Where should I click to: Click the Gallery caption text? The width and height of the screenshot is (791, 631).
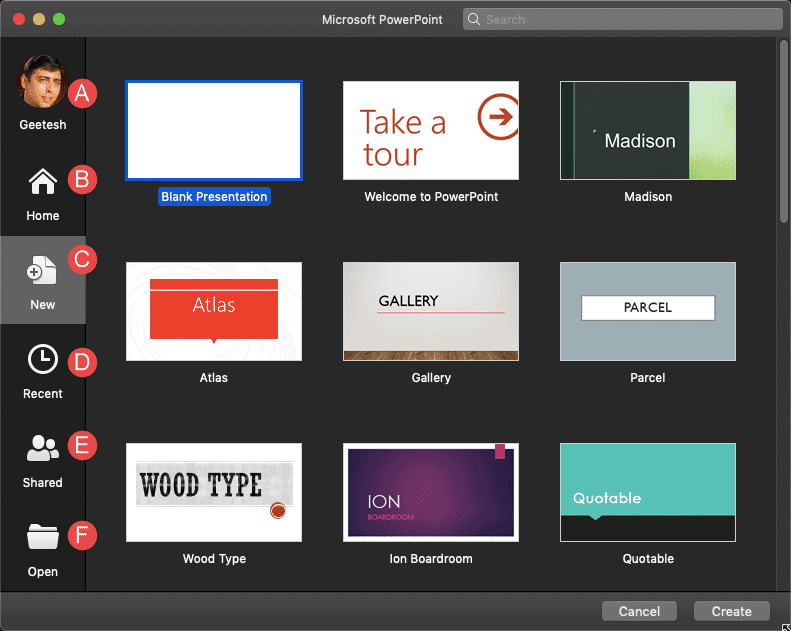(x=431, y=378)
